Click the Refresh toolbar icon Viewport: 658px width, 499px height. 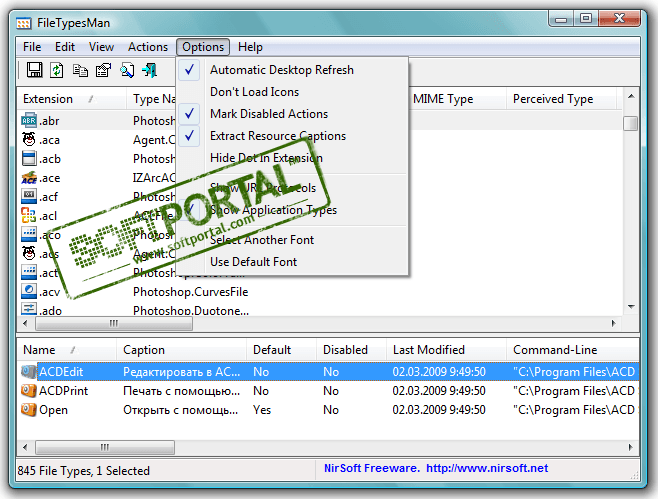[x=57, y=70]
